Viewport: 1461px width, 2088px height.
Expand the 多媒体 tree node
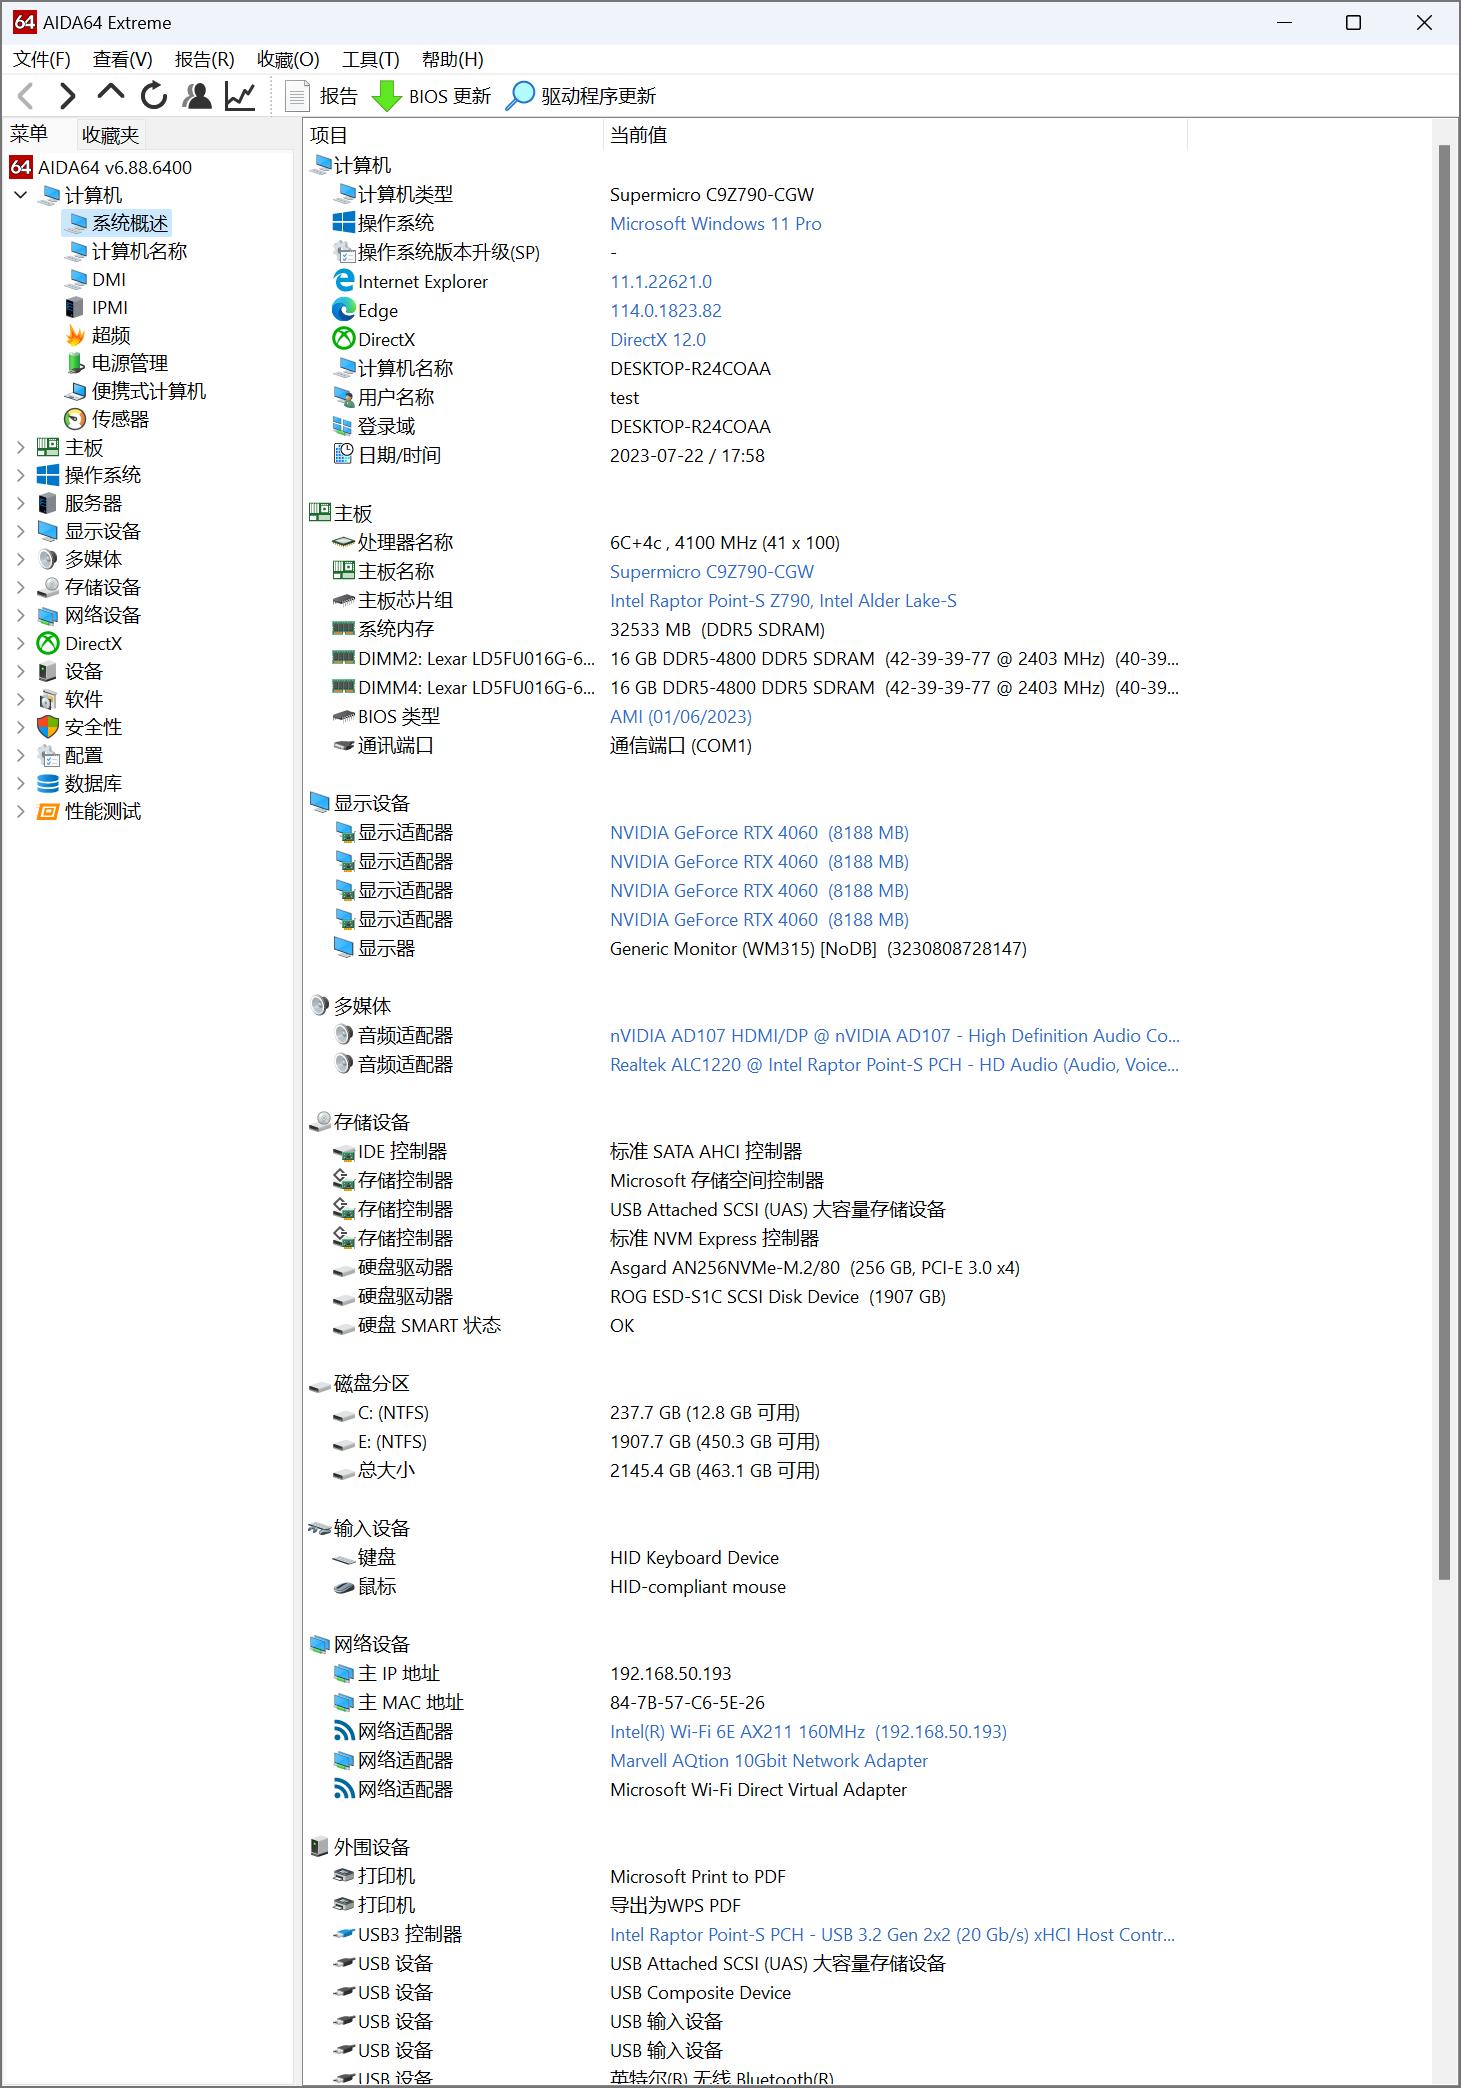20,559
